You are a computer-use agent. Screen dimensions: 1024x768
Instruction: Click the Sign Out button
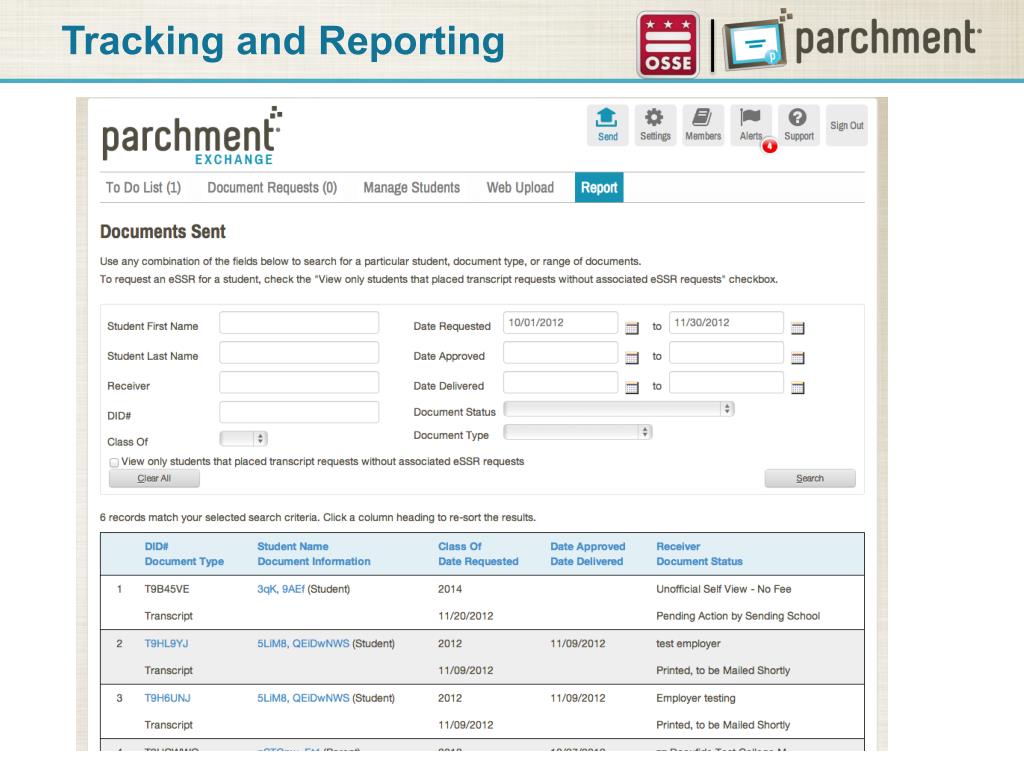(x=847, y=125)
